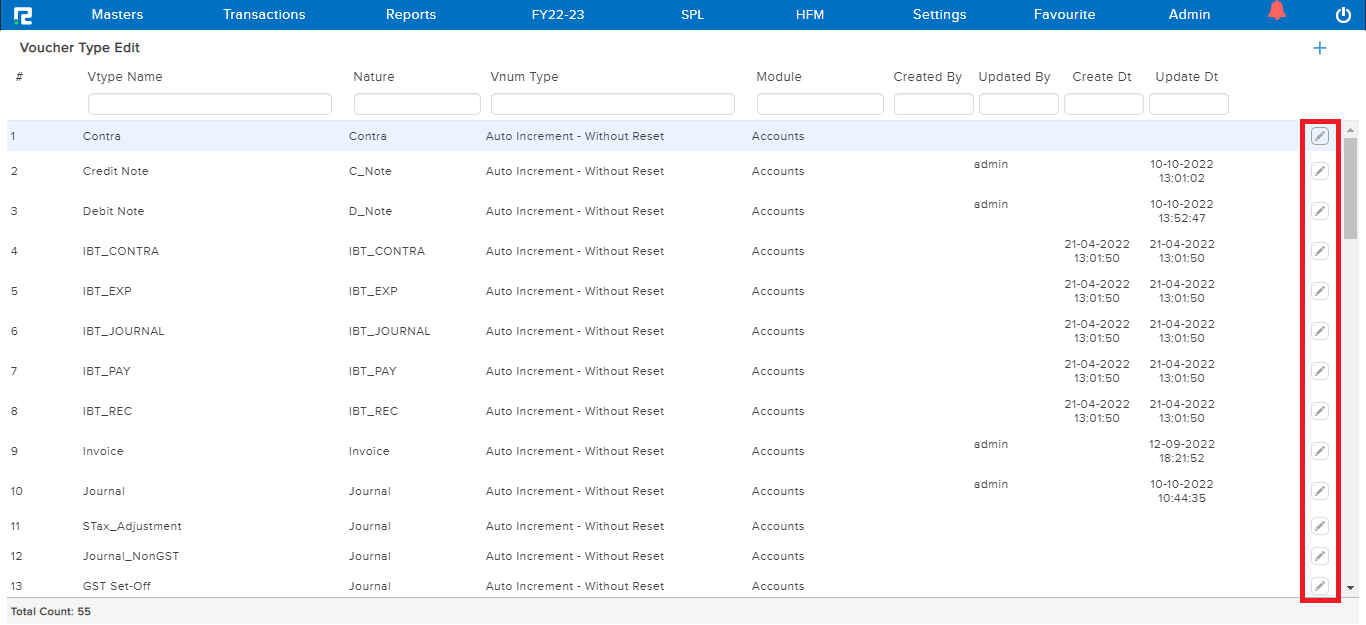Focus the Module filter input box
The height and width of the screenshot is (625, 1366).
pyautogui.click(x=820, y=104)
